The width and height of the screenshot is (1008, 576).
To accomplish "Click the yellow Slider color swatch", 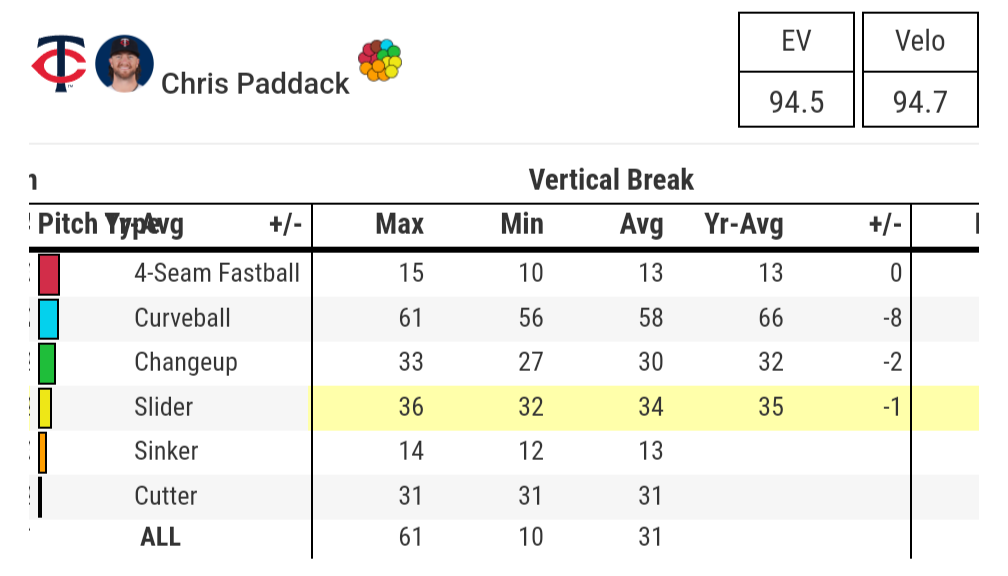I will pos(45,407).
